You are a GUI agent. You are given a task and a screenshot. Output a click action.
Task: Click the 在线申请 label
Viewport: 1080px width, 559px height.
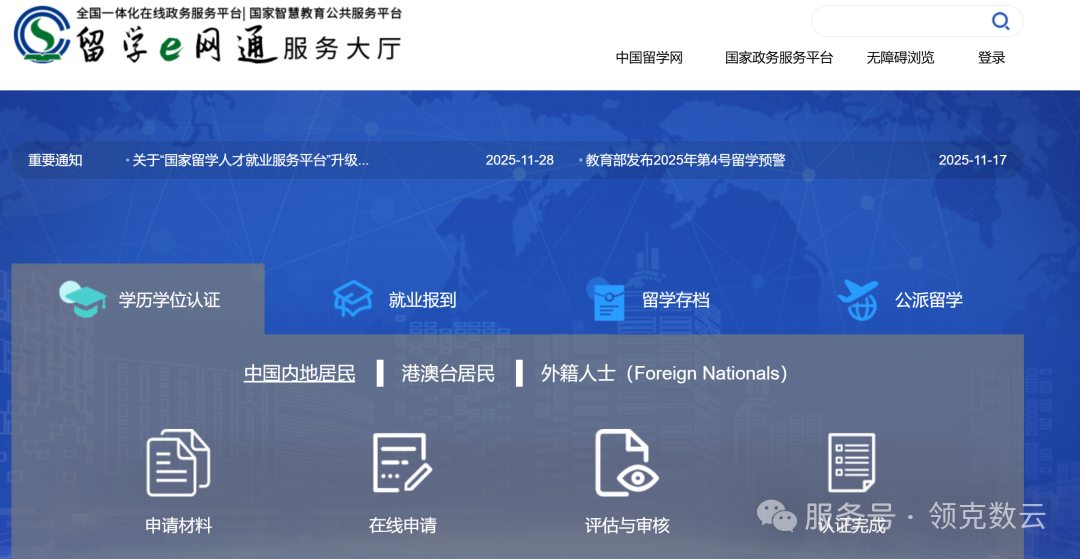tap(402, 527)
